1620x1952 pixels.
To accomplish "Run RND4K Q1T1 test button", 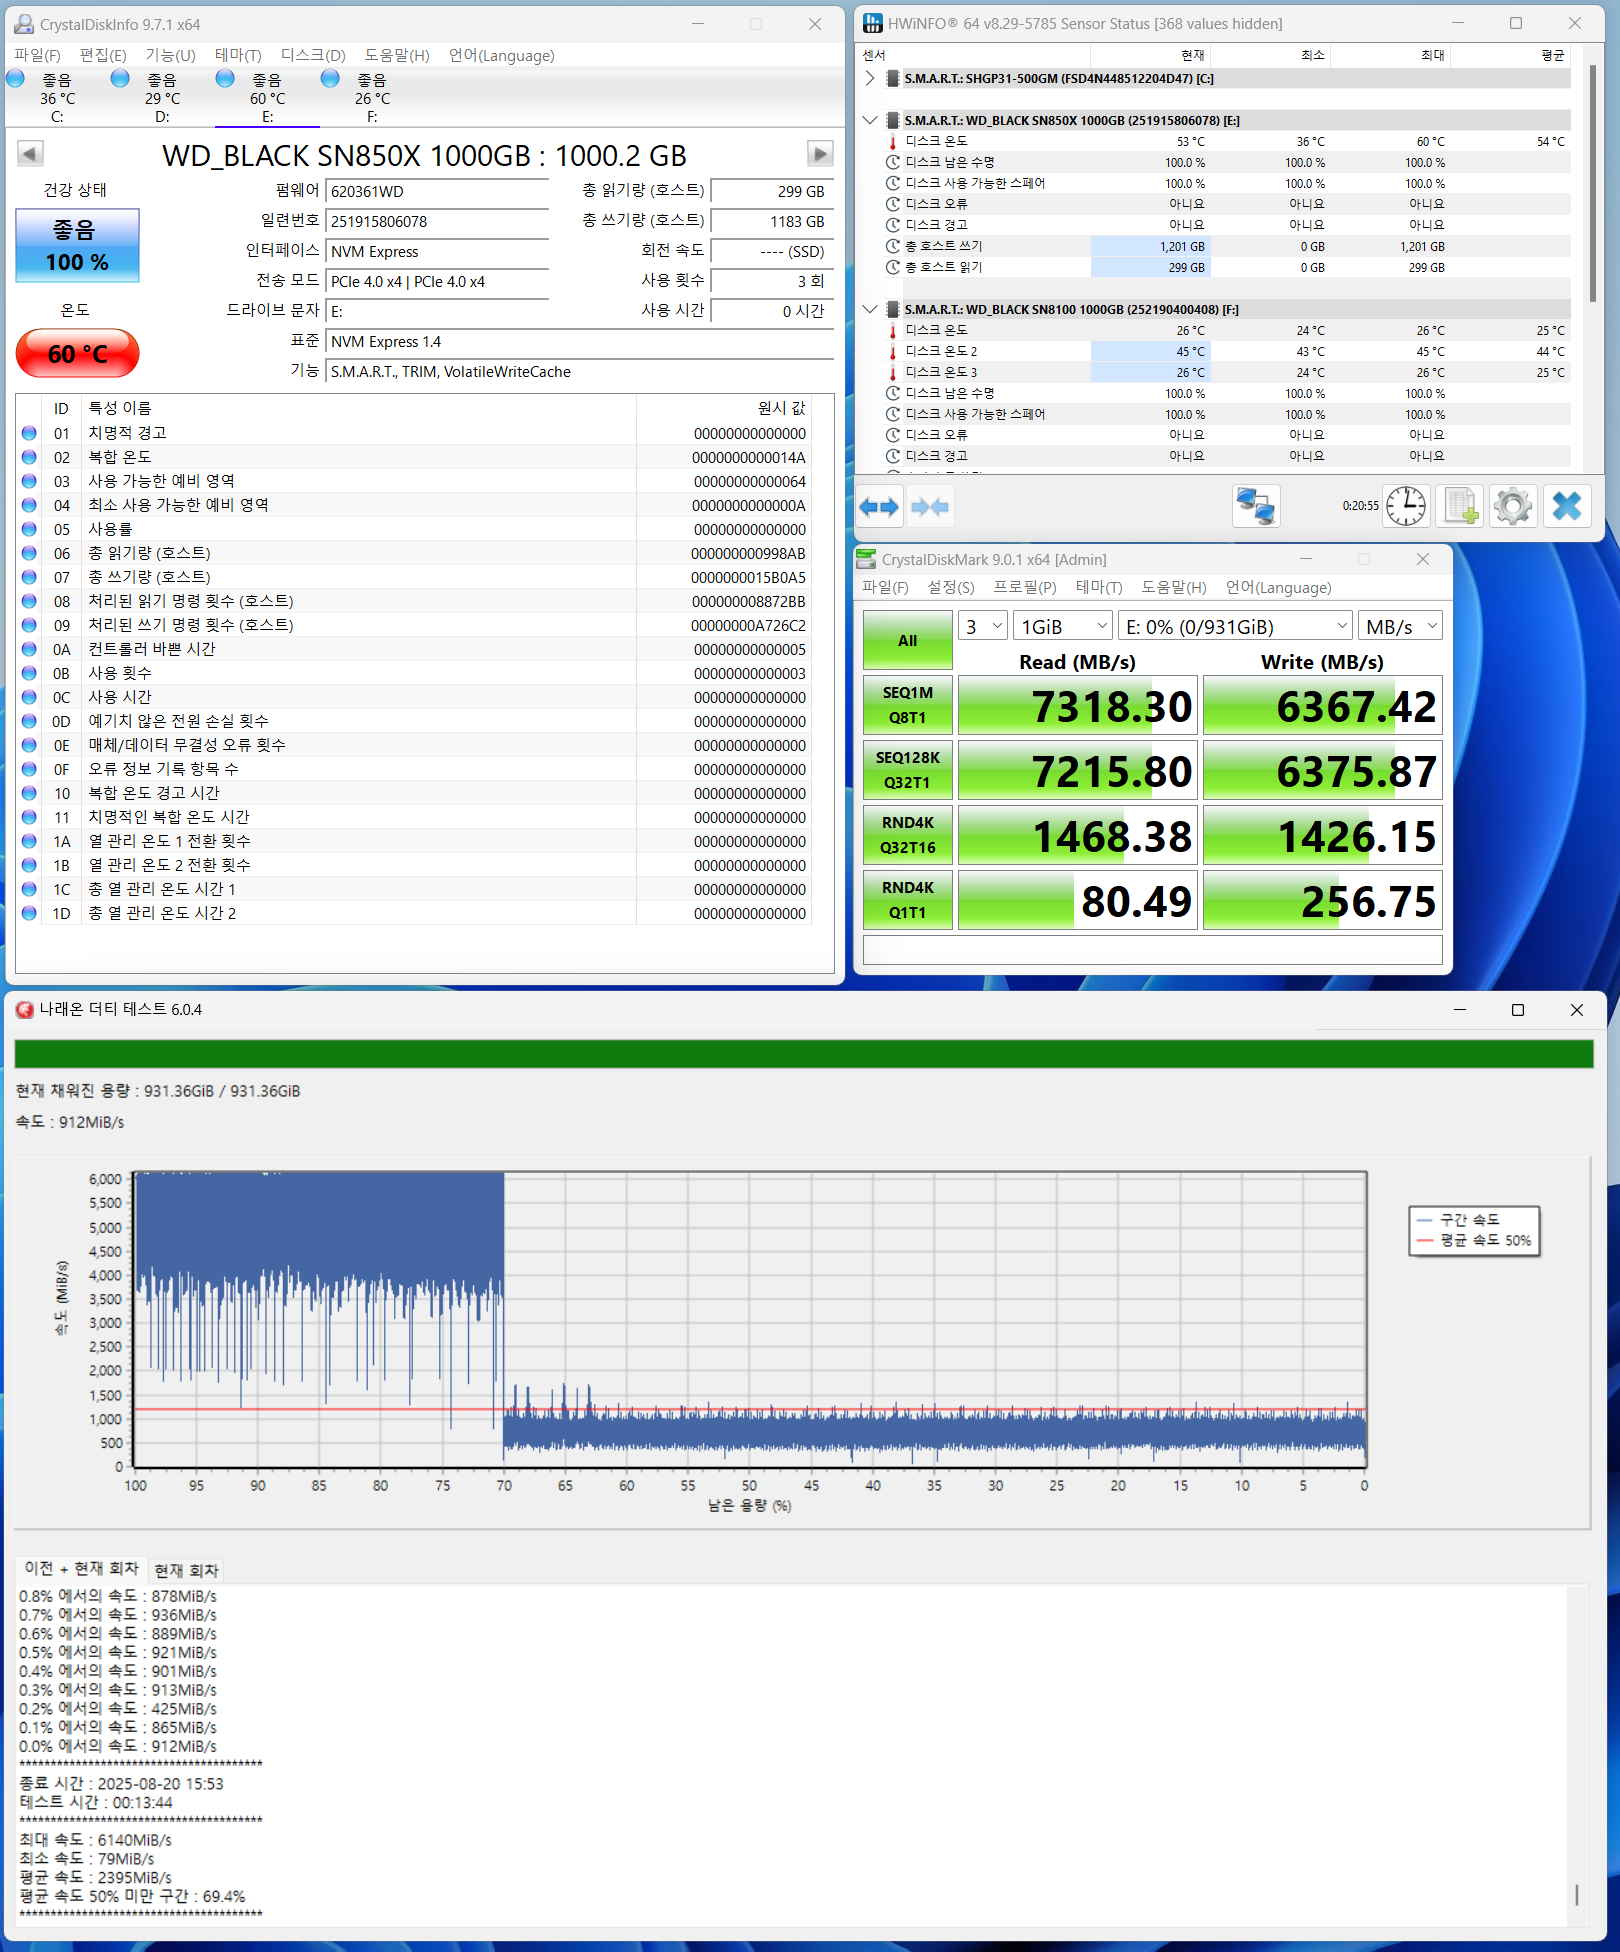I will pyautogui.click(x=907, y=900).
